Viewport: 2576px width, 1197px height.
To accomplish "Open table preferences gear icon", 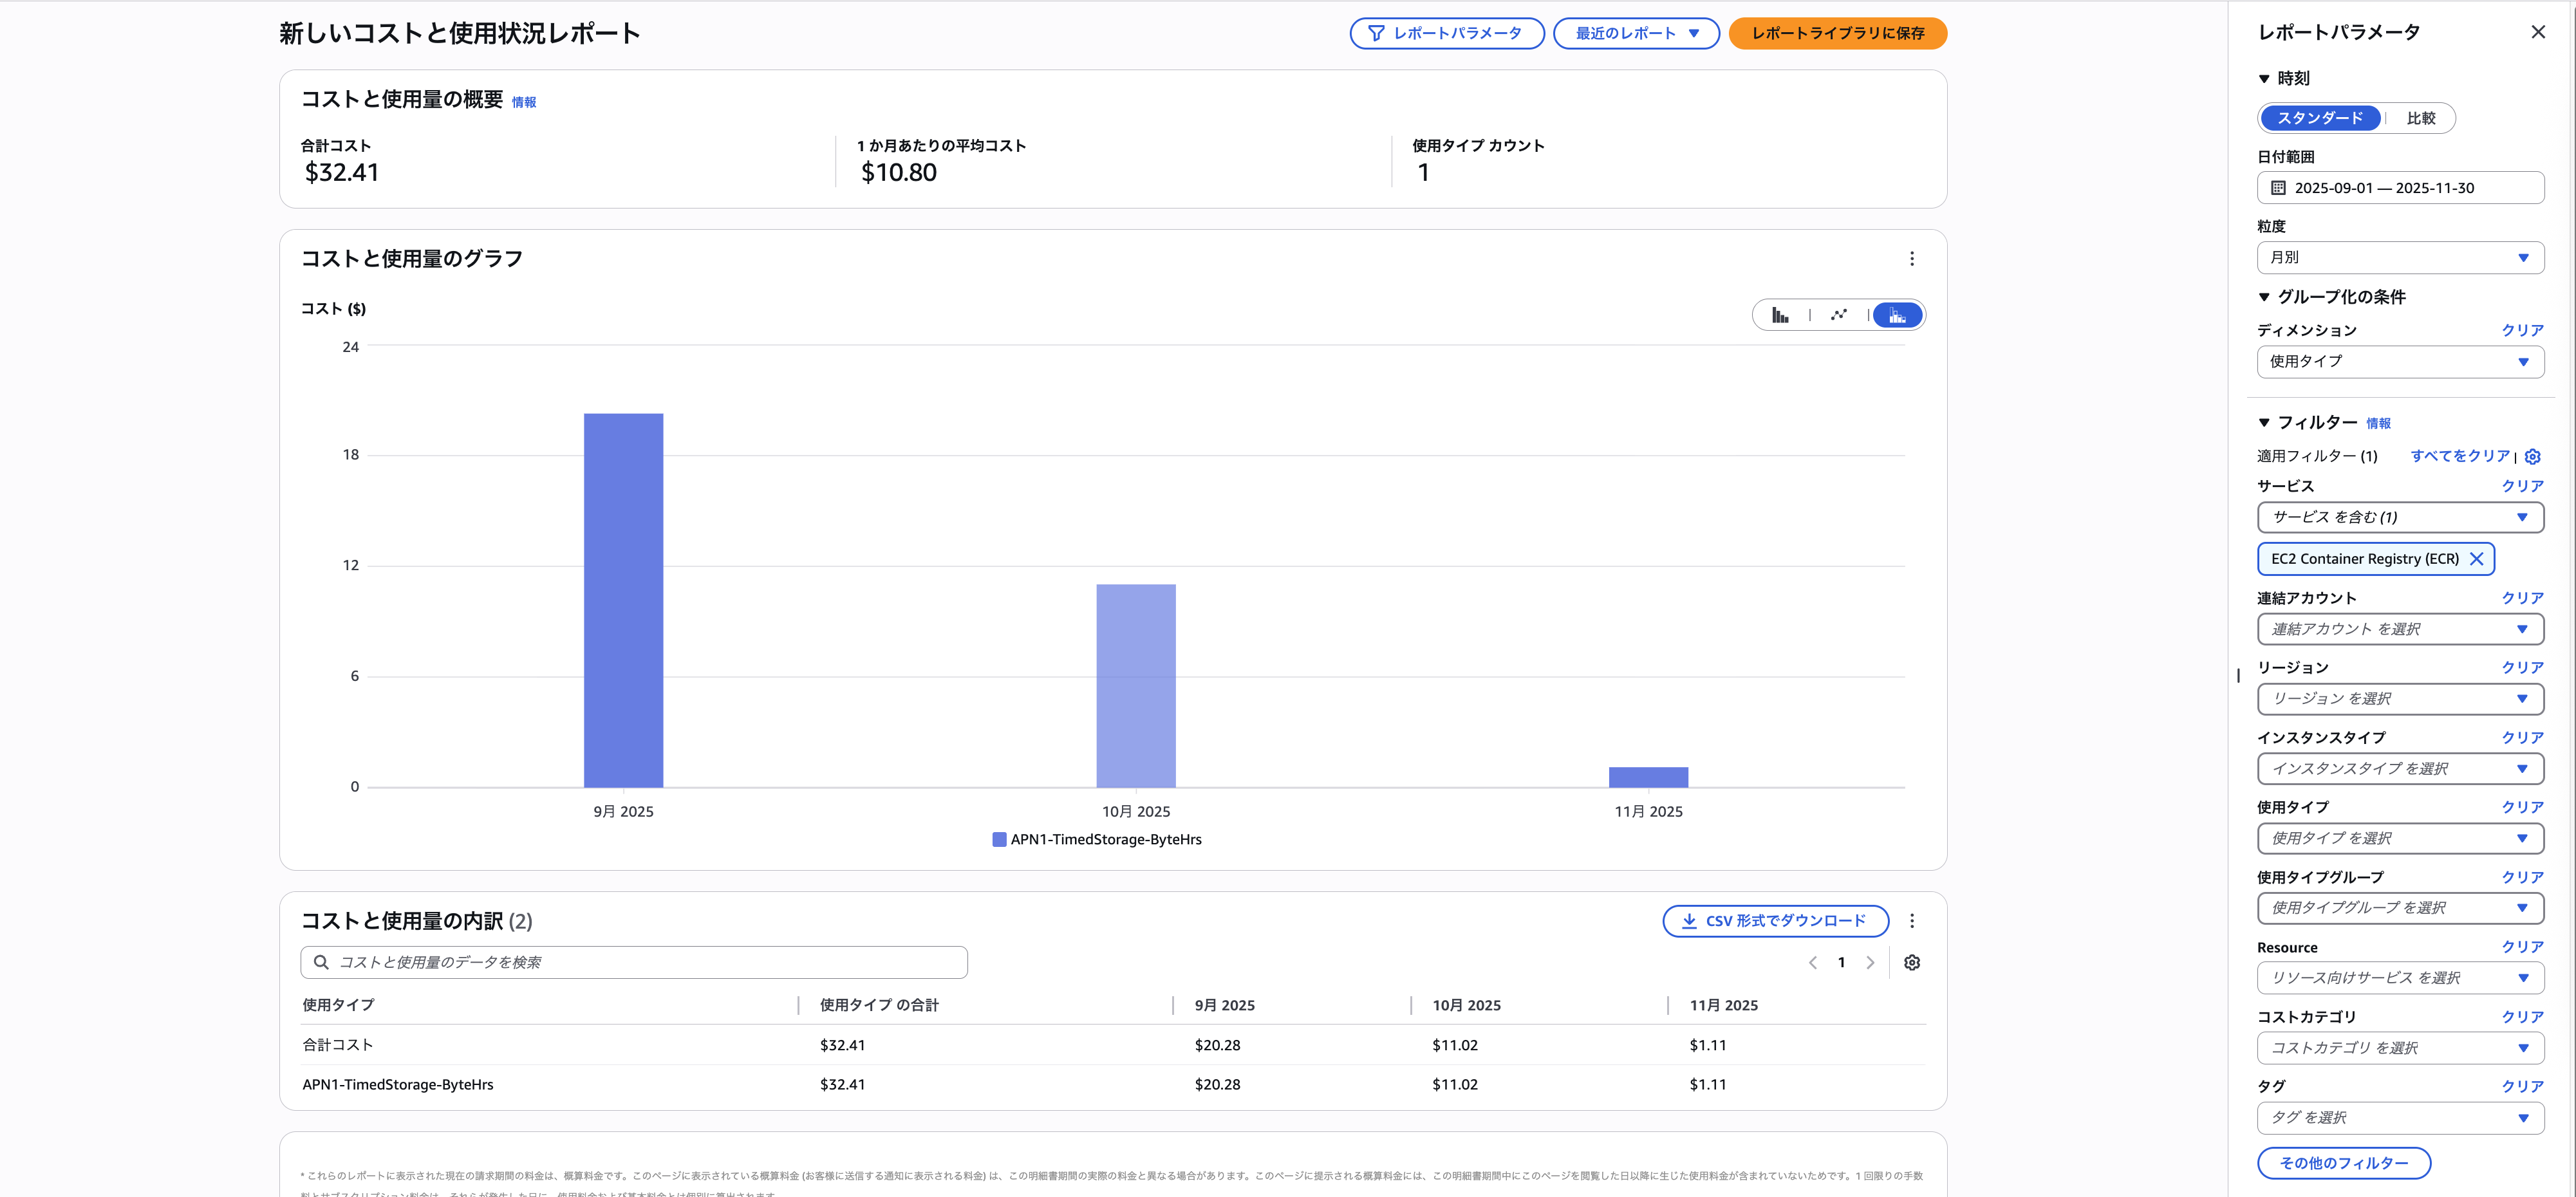I will coord(1911,963).
